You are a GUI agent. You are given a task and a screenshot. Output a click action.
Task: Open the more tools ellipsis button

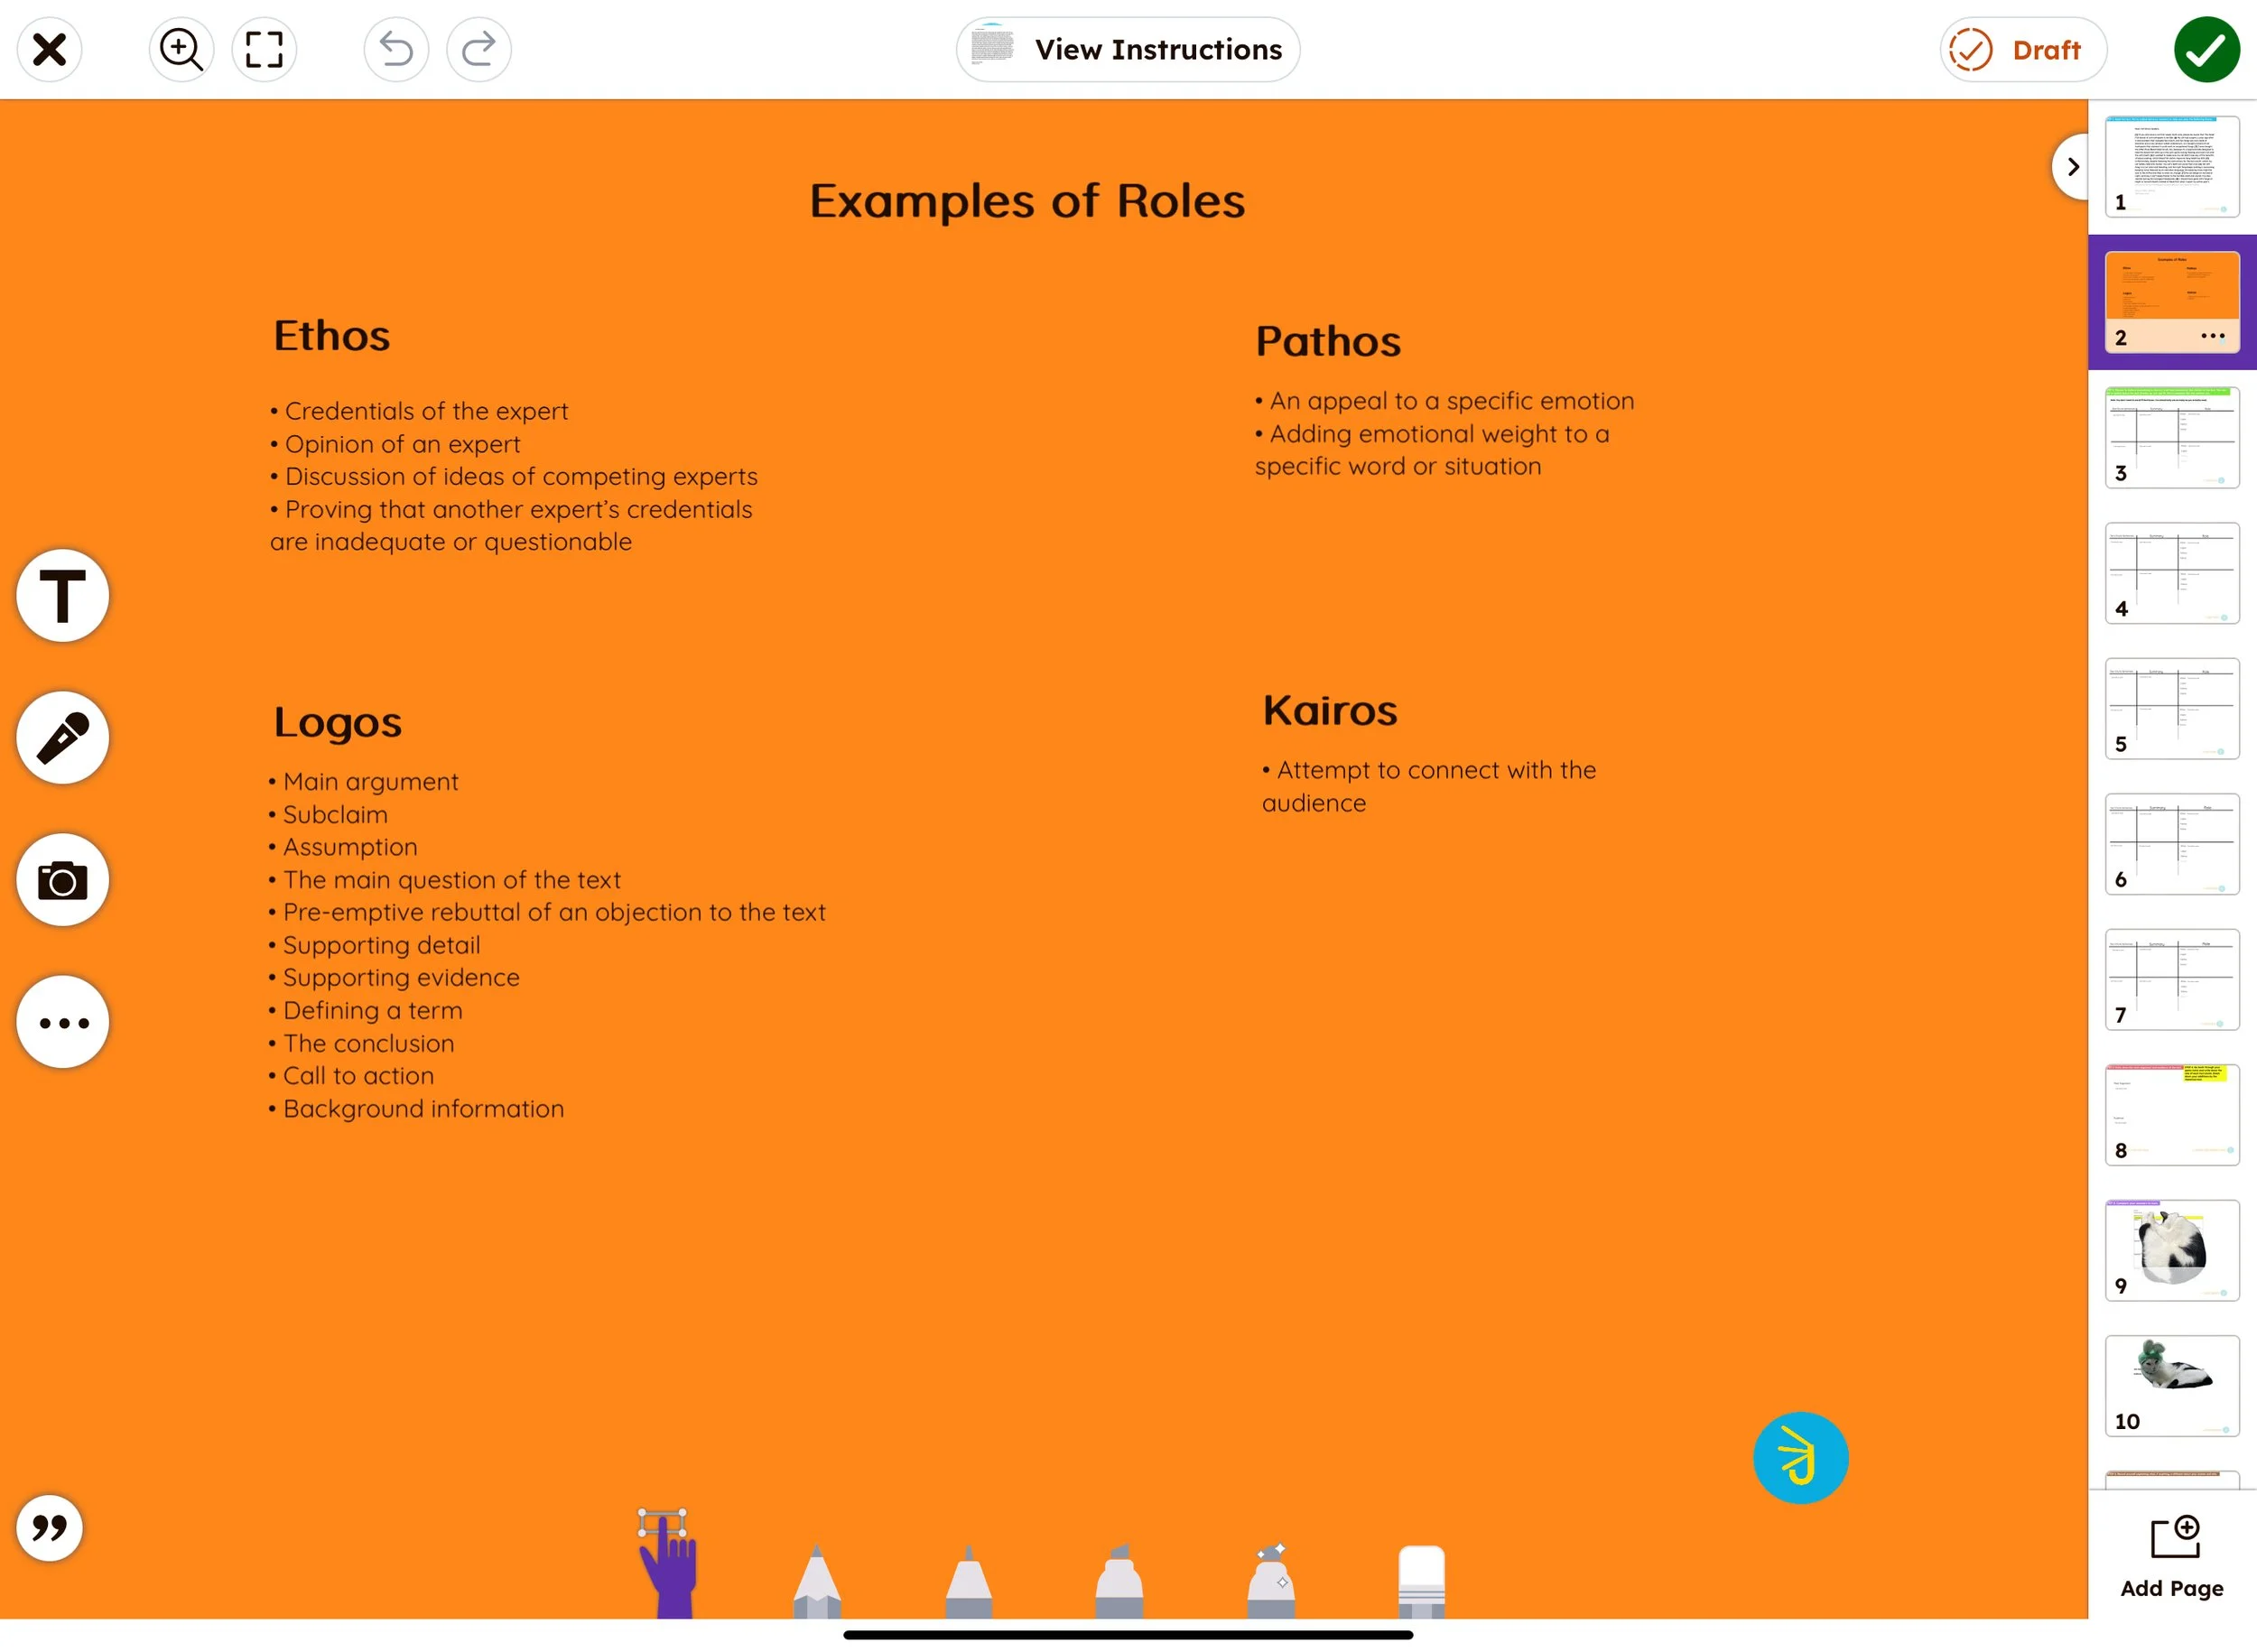point(62,1022)
